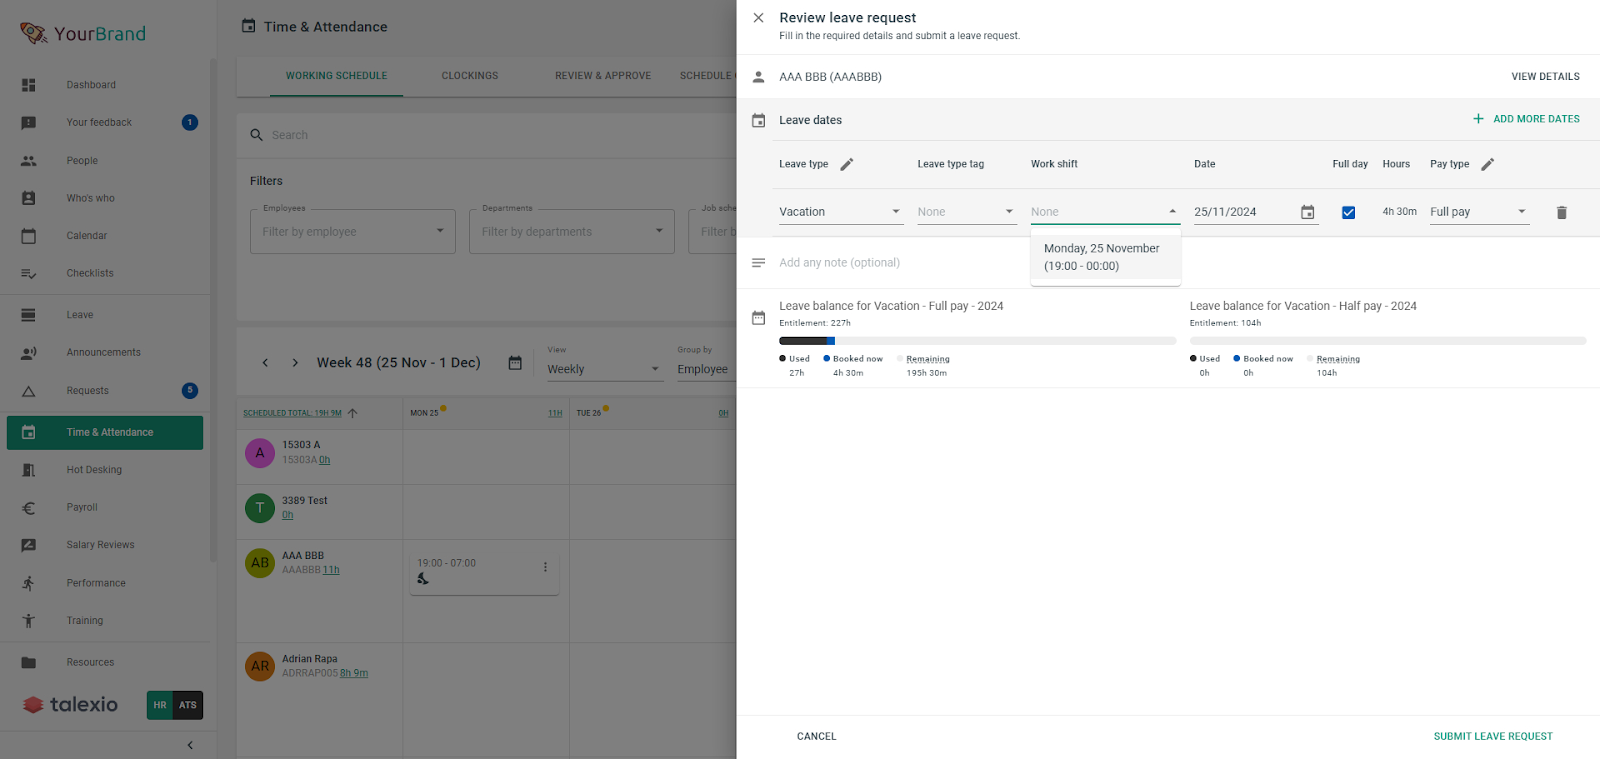This screenshot has width=1600, height=759.
Task: Click the Announcements sidebar icon
Action: tap(29, 353)
